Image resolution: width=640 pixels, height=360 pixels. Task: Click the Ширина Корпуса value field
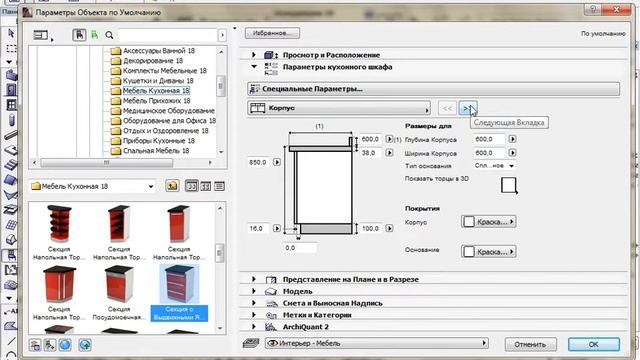(x=490, y=153)
